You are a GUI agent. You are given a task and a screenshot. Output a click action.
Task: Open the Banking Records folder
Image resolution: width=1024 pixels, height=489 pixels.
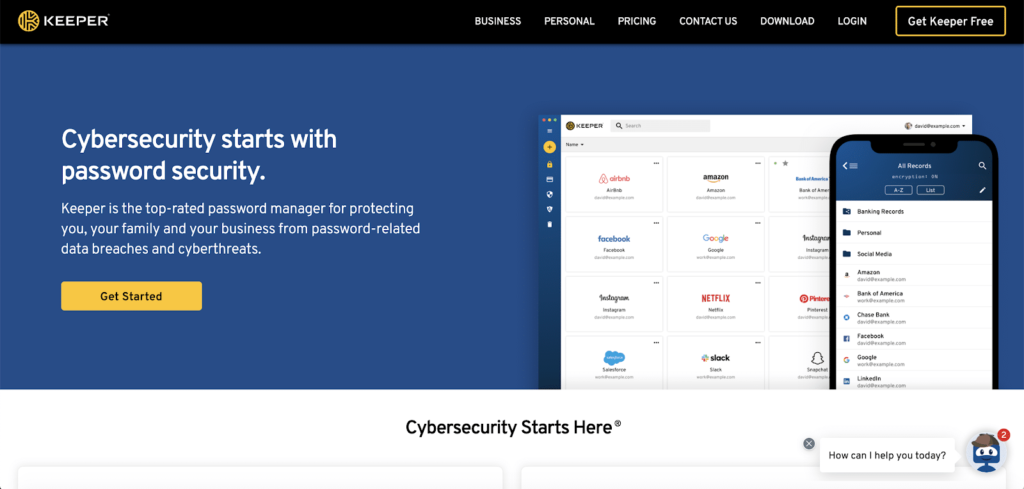click(880, 212)
